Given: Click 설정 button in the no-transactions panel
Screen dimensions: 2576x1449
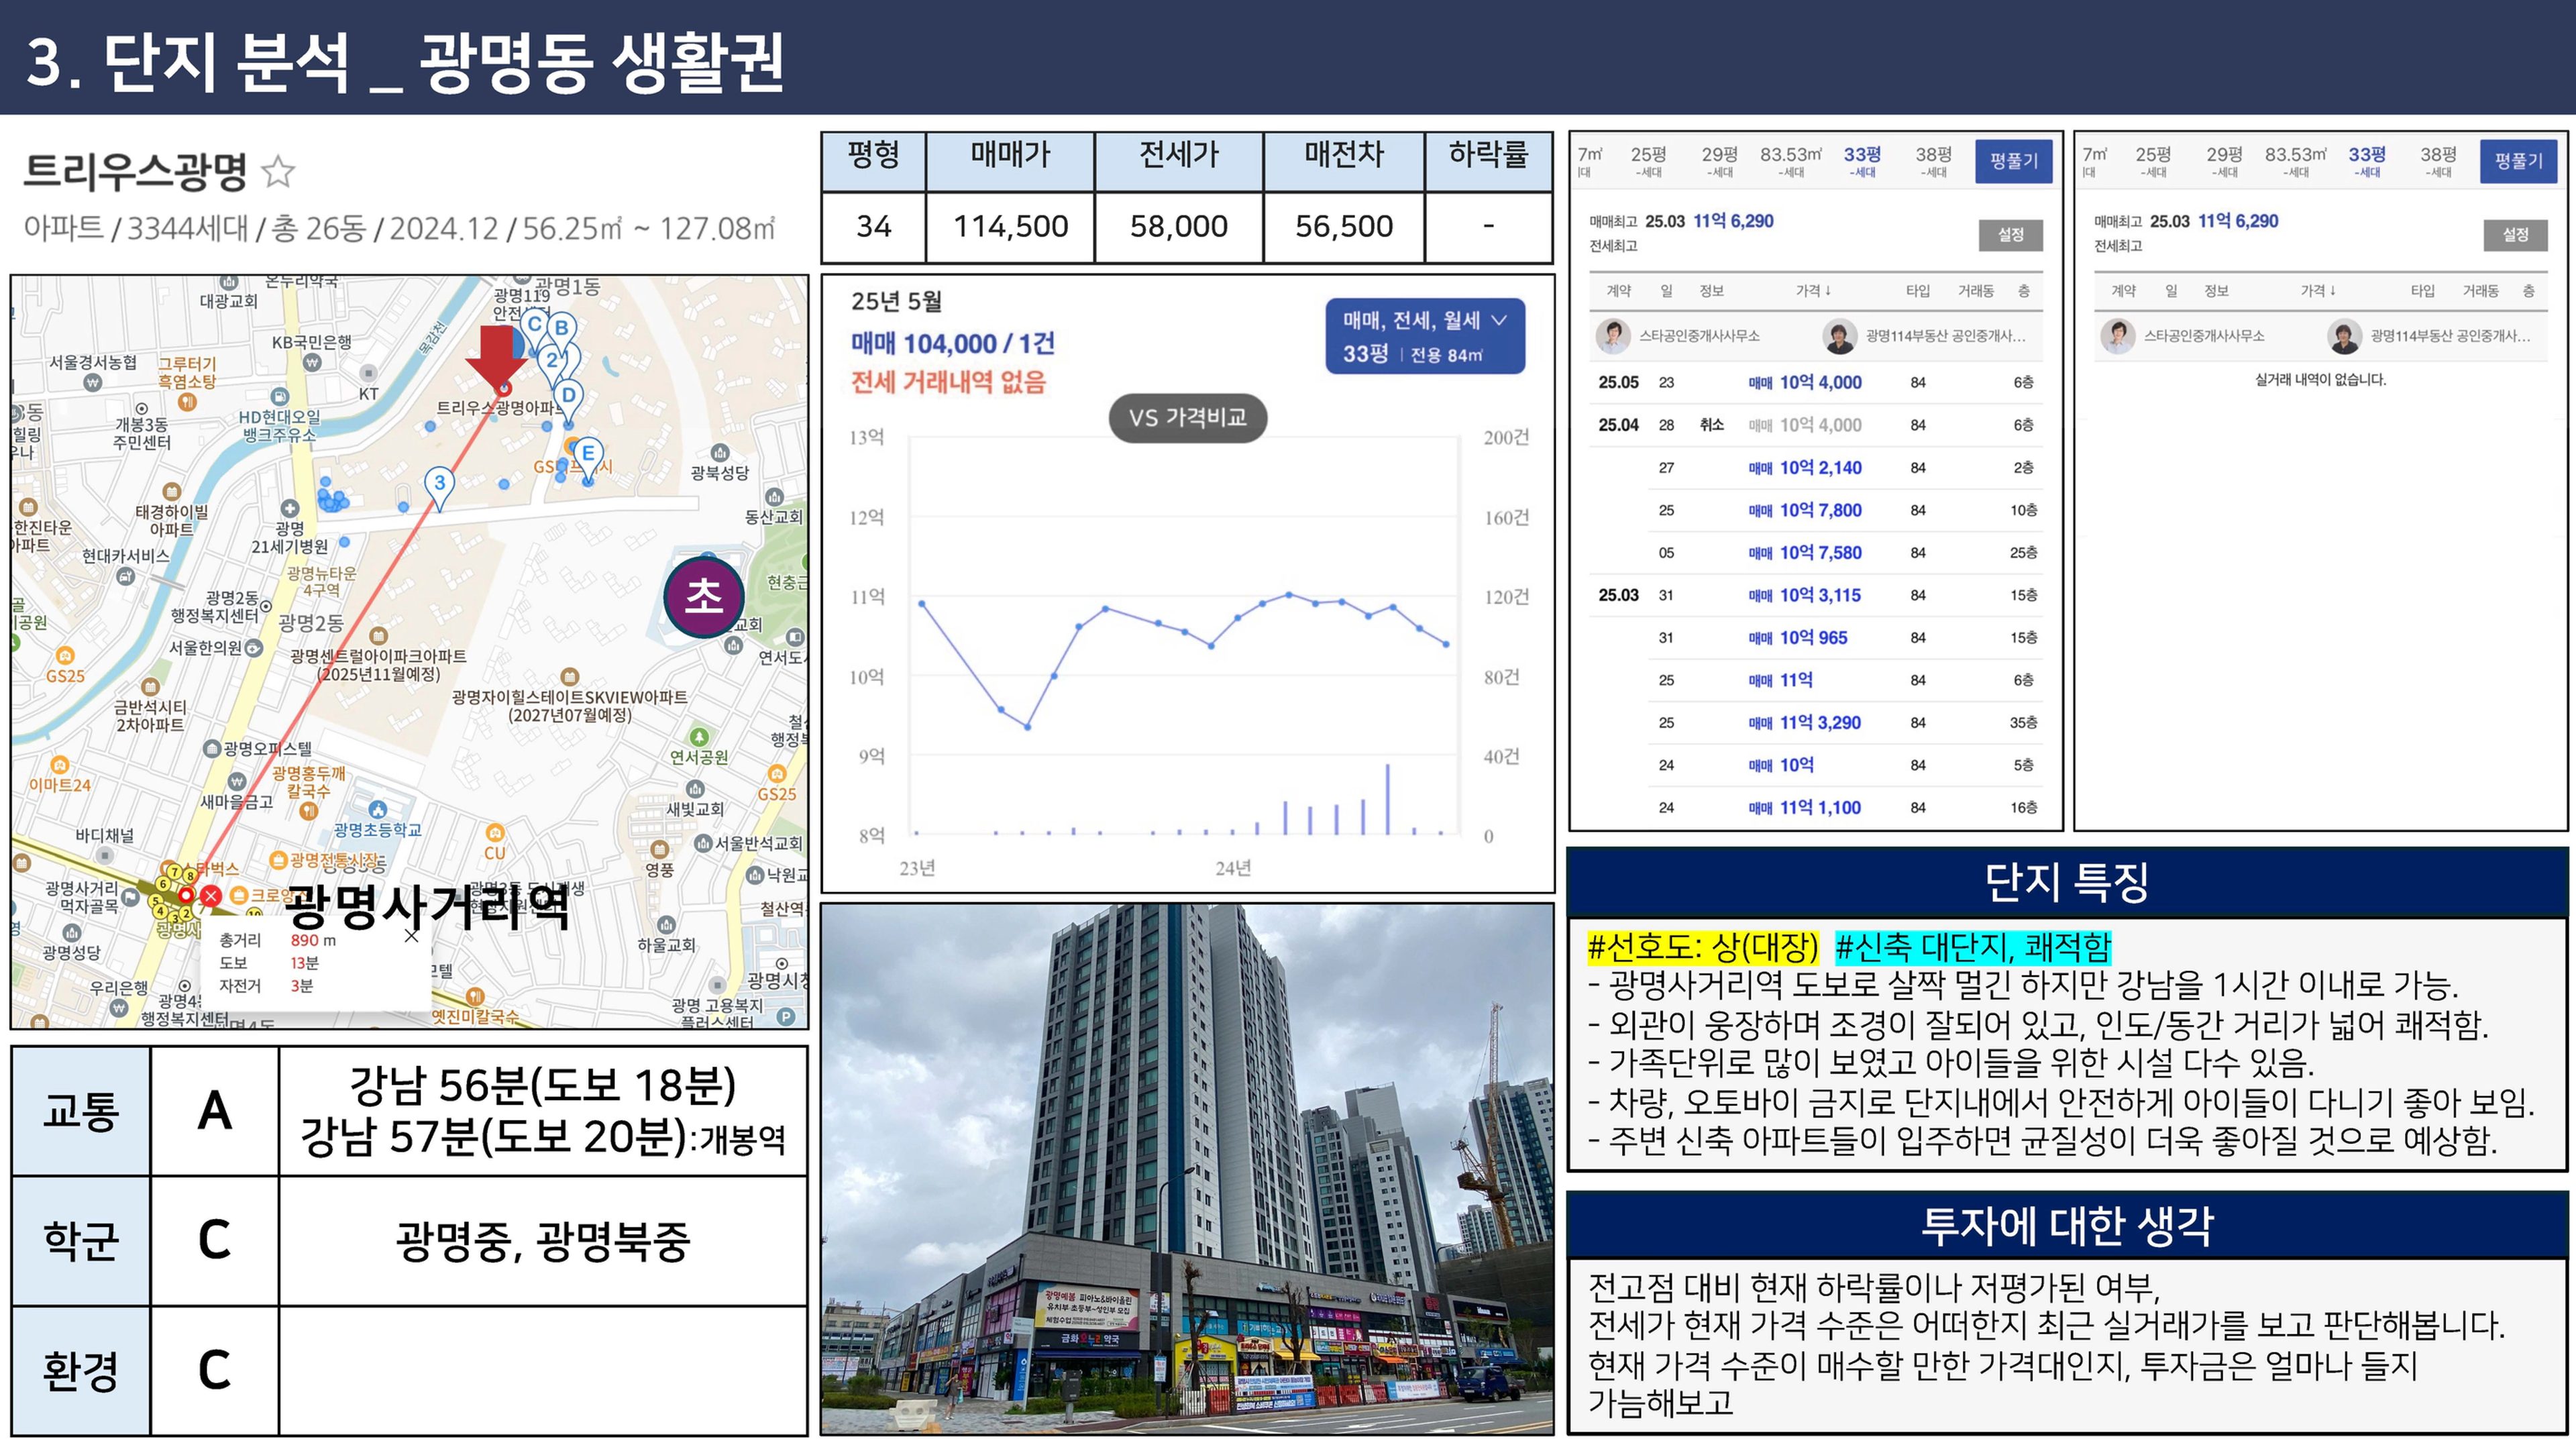Looking at the screenshot, I should point(2515,234).
